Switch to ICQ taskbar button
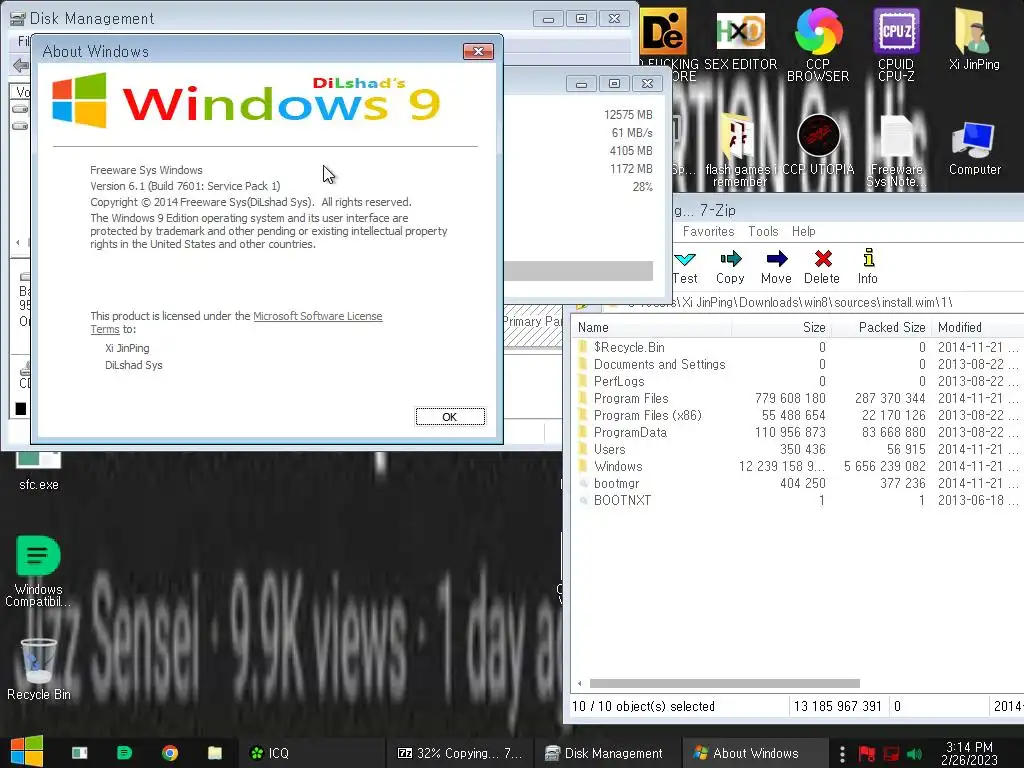 314,753
